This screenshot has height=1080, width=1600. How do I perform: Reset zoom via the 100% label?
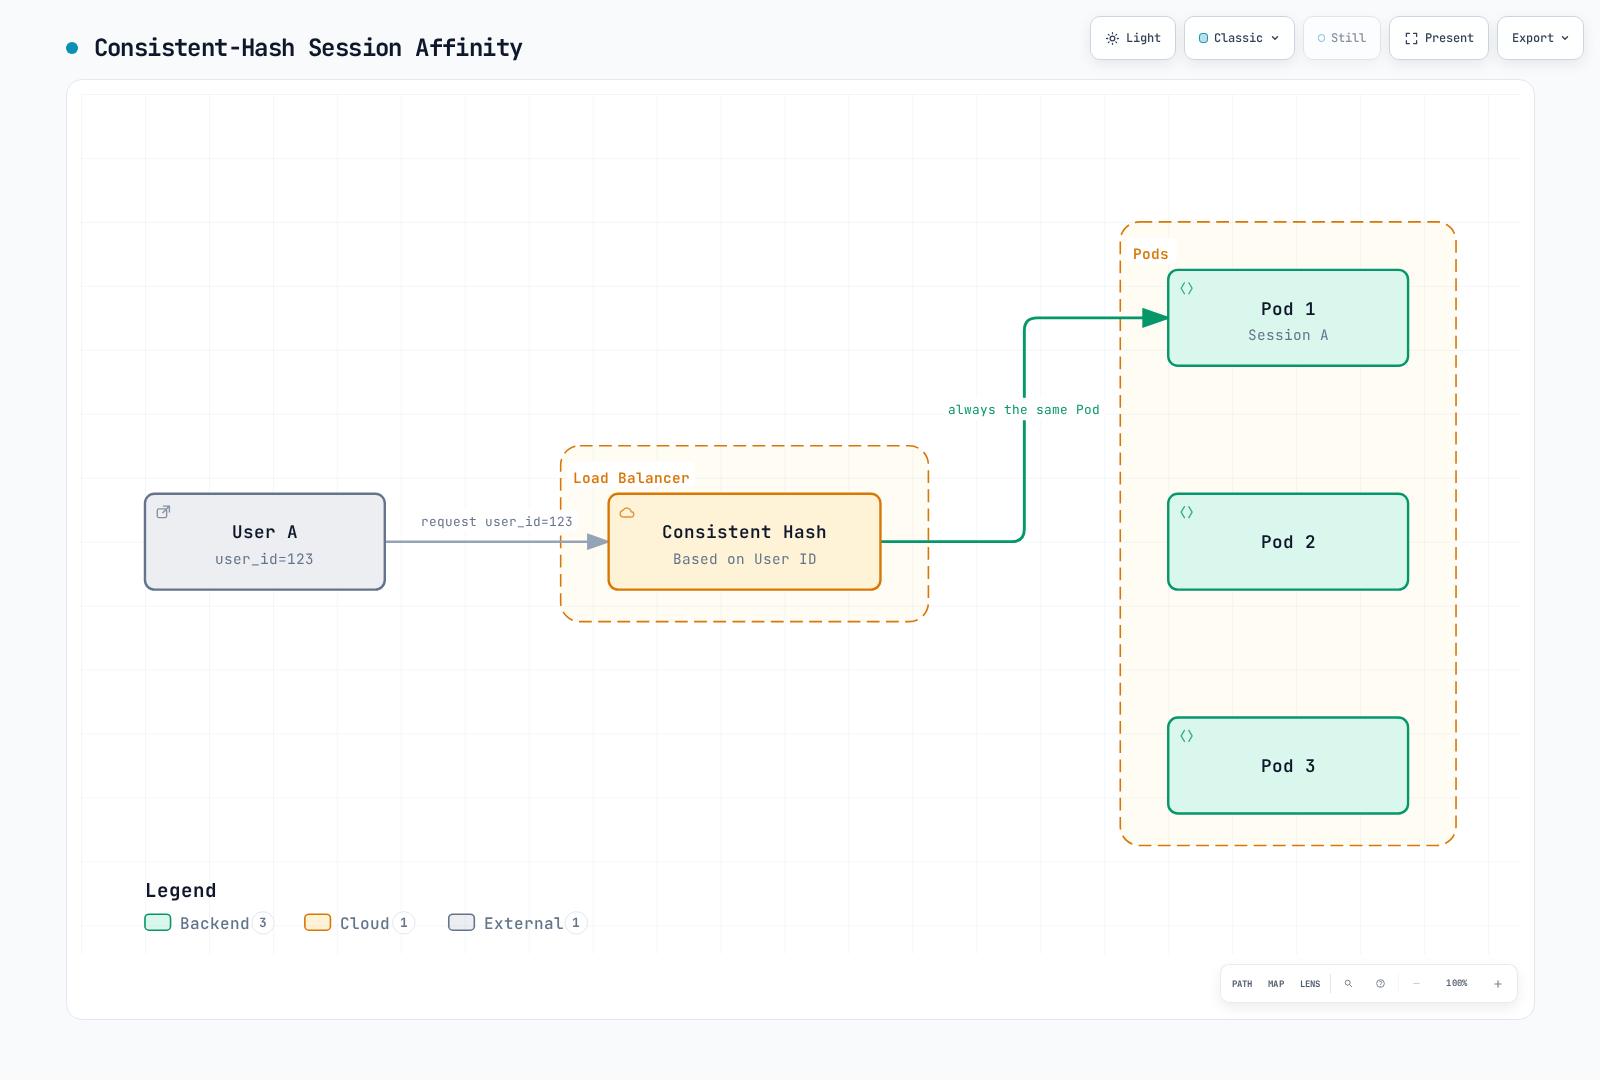[1457, 984]
